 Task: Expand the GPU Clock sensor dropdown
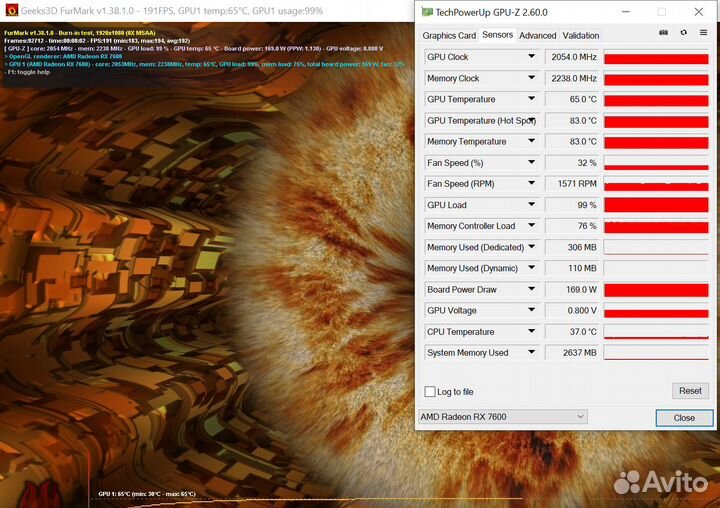tap(532, 57)
